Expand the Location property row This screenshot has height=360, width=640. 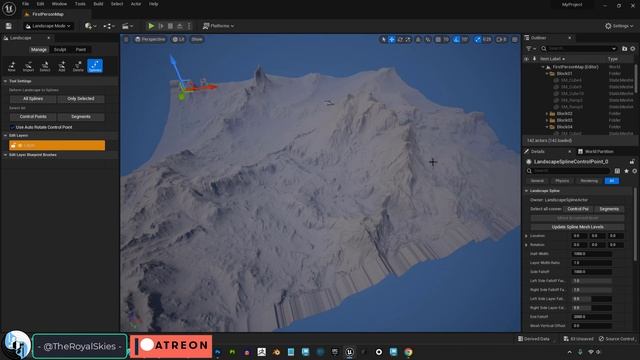(x=527, y=236)
